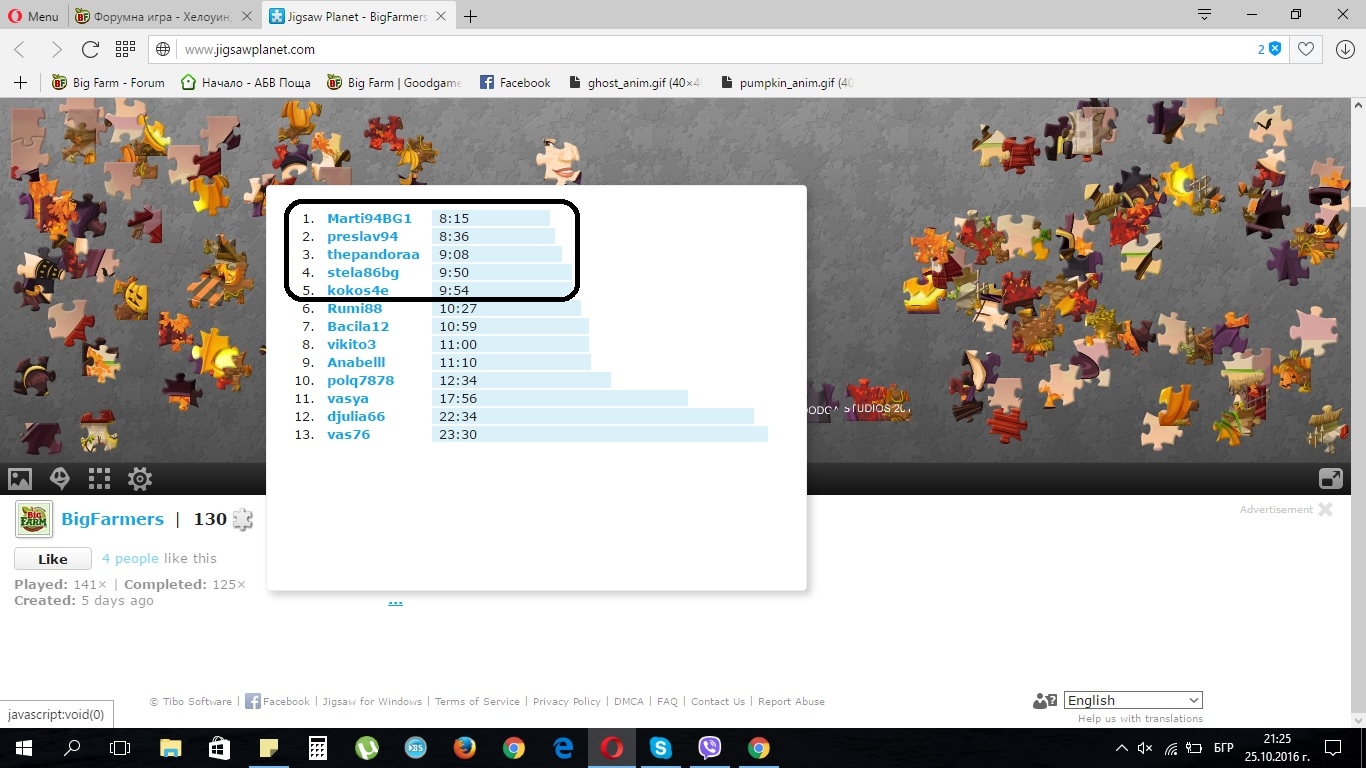Open Viber from the taskbar
The height and width of the screenshot is (768, 1366).
[x=710, y=748]
